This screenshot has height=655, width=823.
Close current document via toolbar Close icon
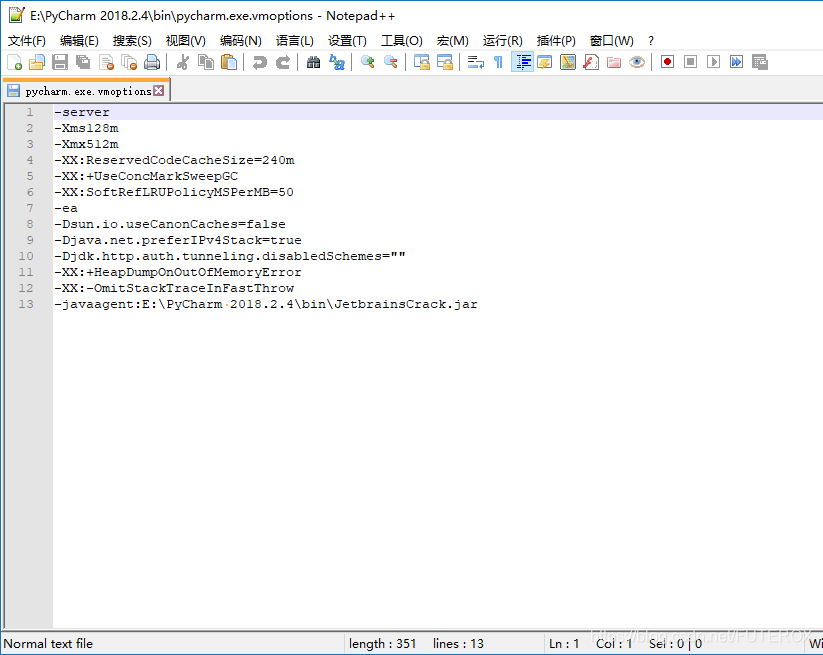(106, 62)
